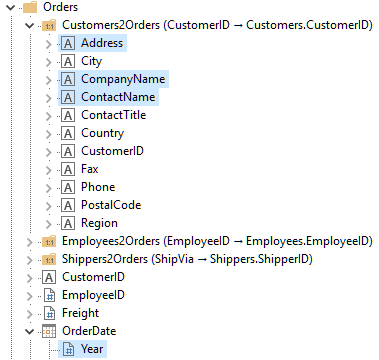Image resolution: width=379 pixels, height=360 pixels.
Task: Select the Freight field label
Action: click(x=80, y=313)
